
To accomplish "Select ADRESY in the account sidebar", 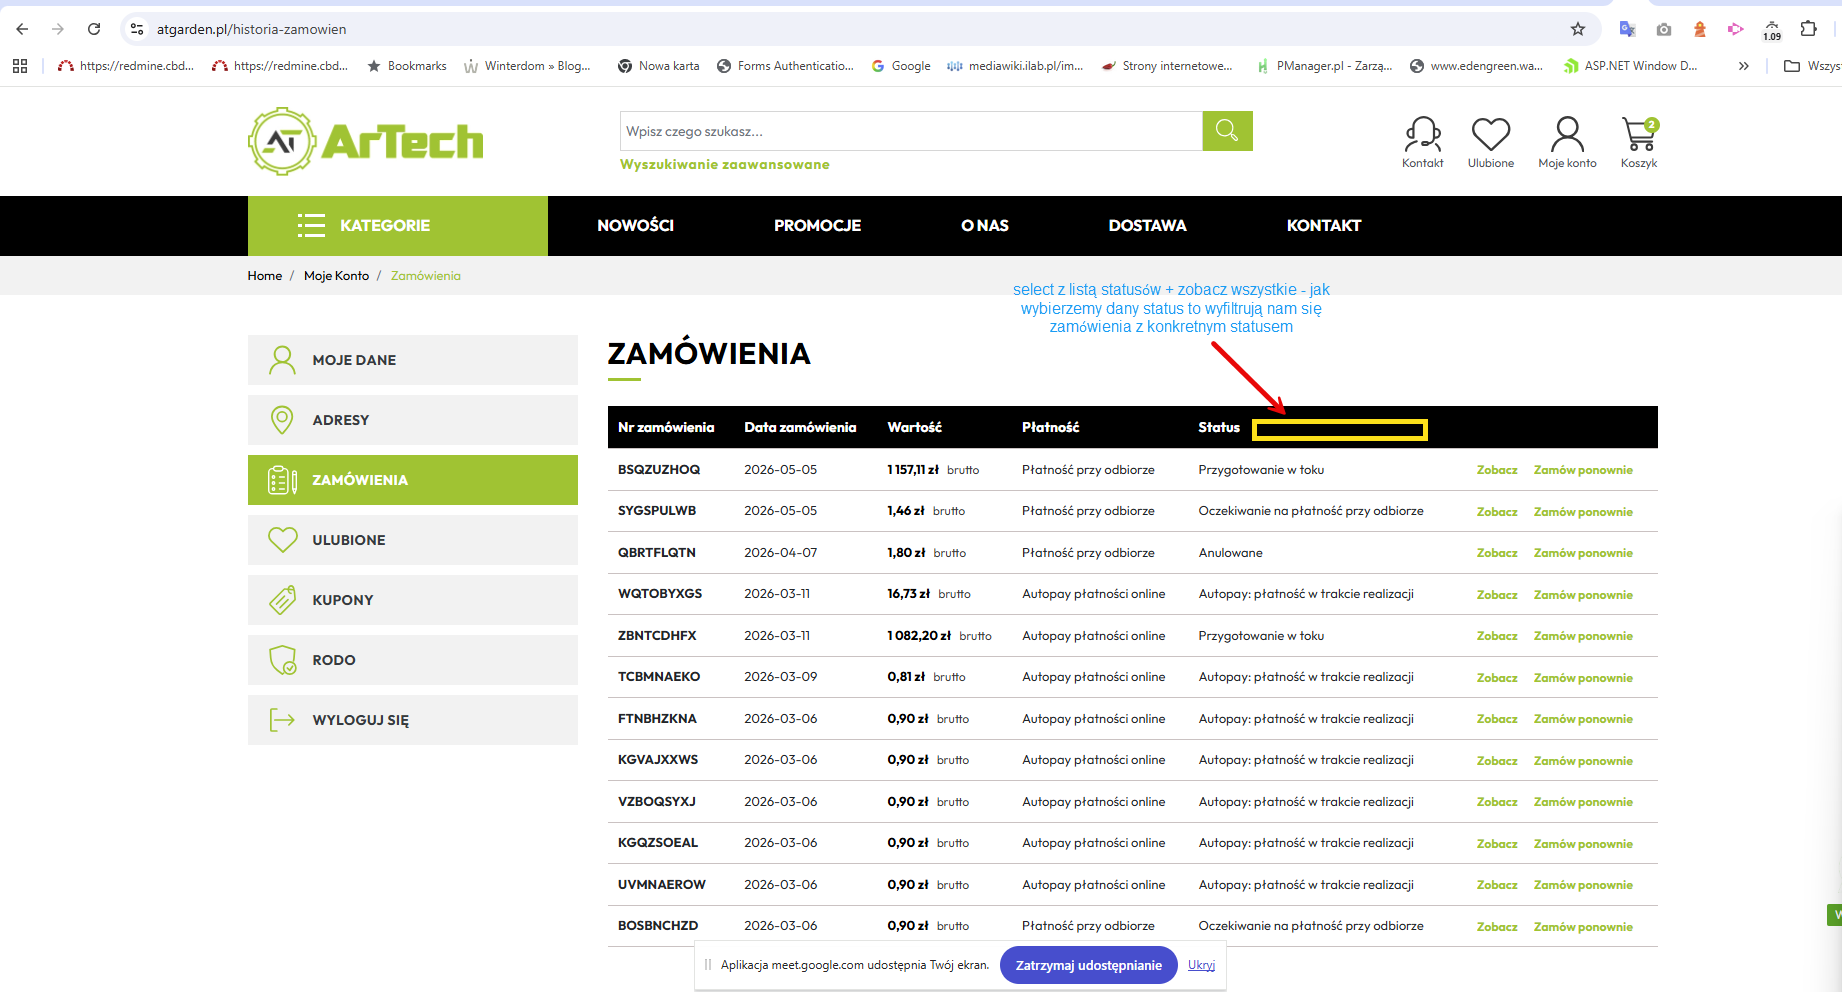I will pos(413,420).
